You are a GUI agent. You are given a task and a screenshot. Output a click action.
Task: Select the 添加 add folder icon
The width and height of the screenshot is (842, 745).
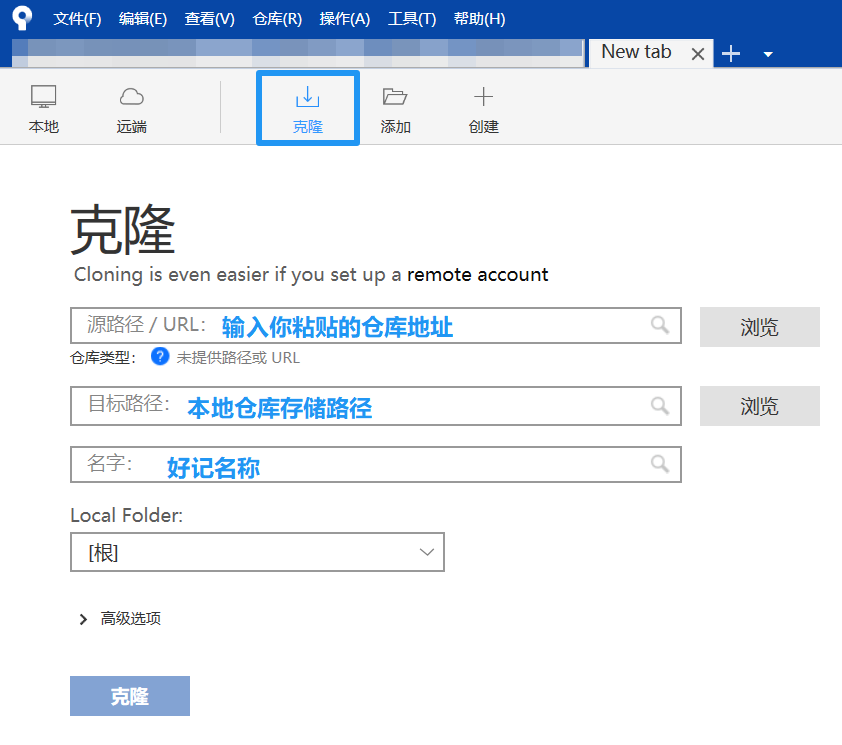[x=395, y=109]
